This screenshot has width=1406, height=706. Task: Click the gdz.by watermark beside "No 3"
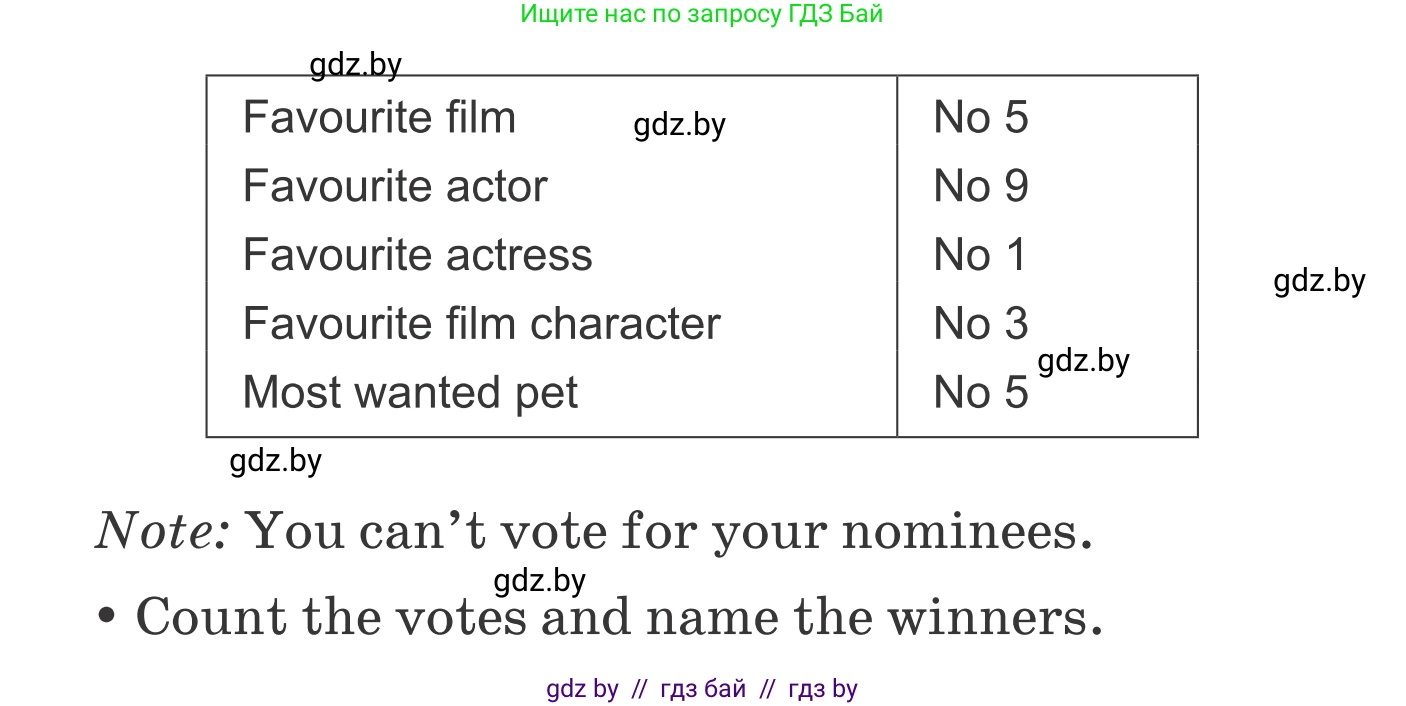1083,361
